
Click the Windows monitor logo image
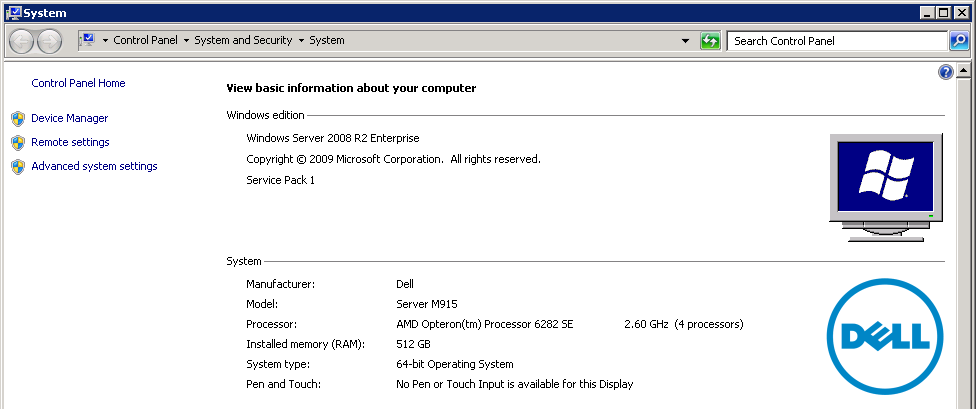click(886, 187)
